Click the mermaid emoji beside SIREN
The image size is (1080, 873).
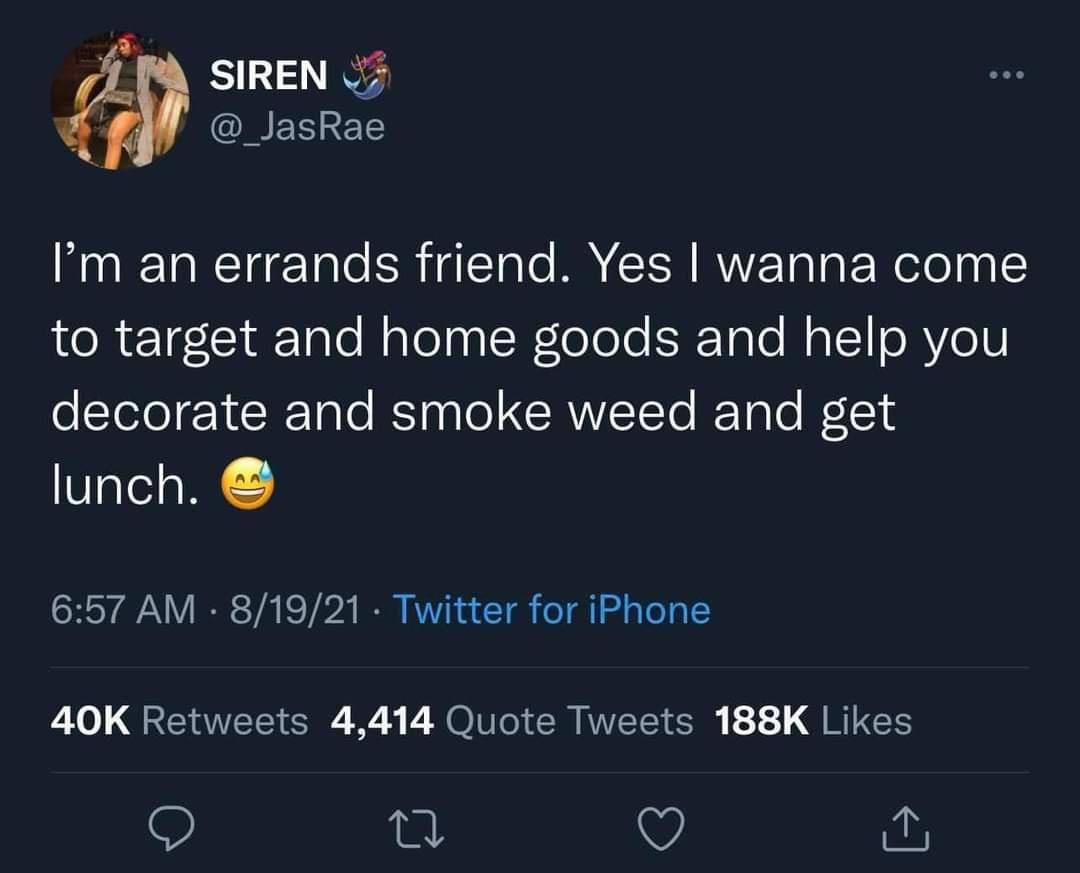click(x=368, y=72)
